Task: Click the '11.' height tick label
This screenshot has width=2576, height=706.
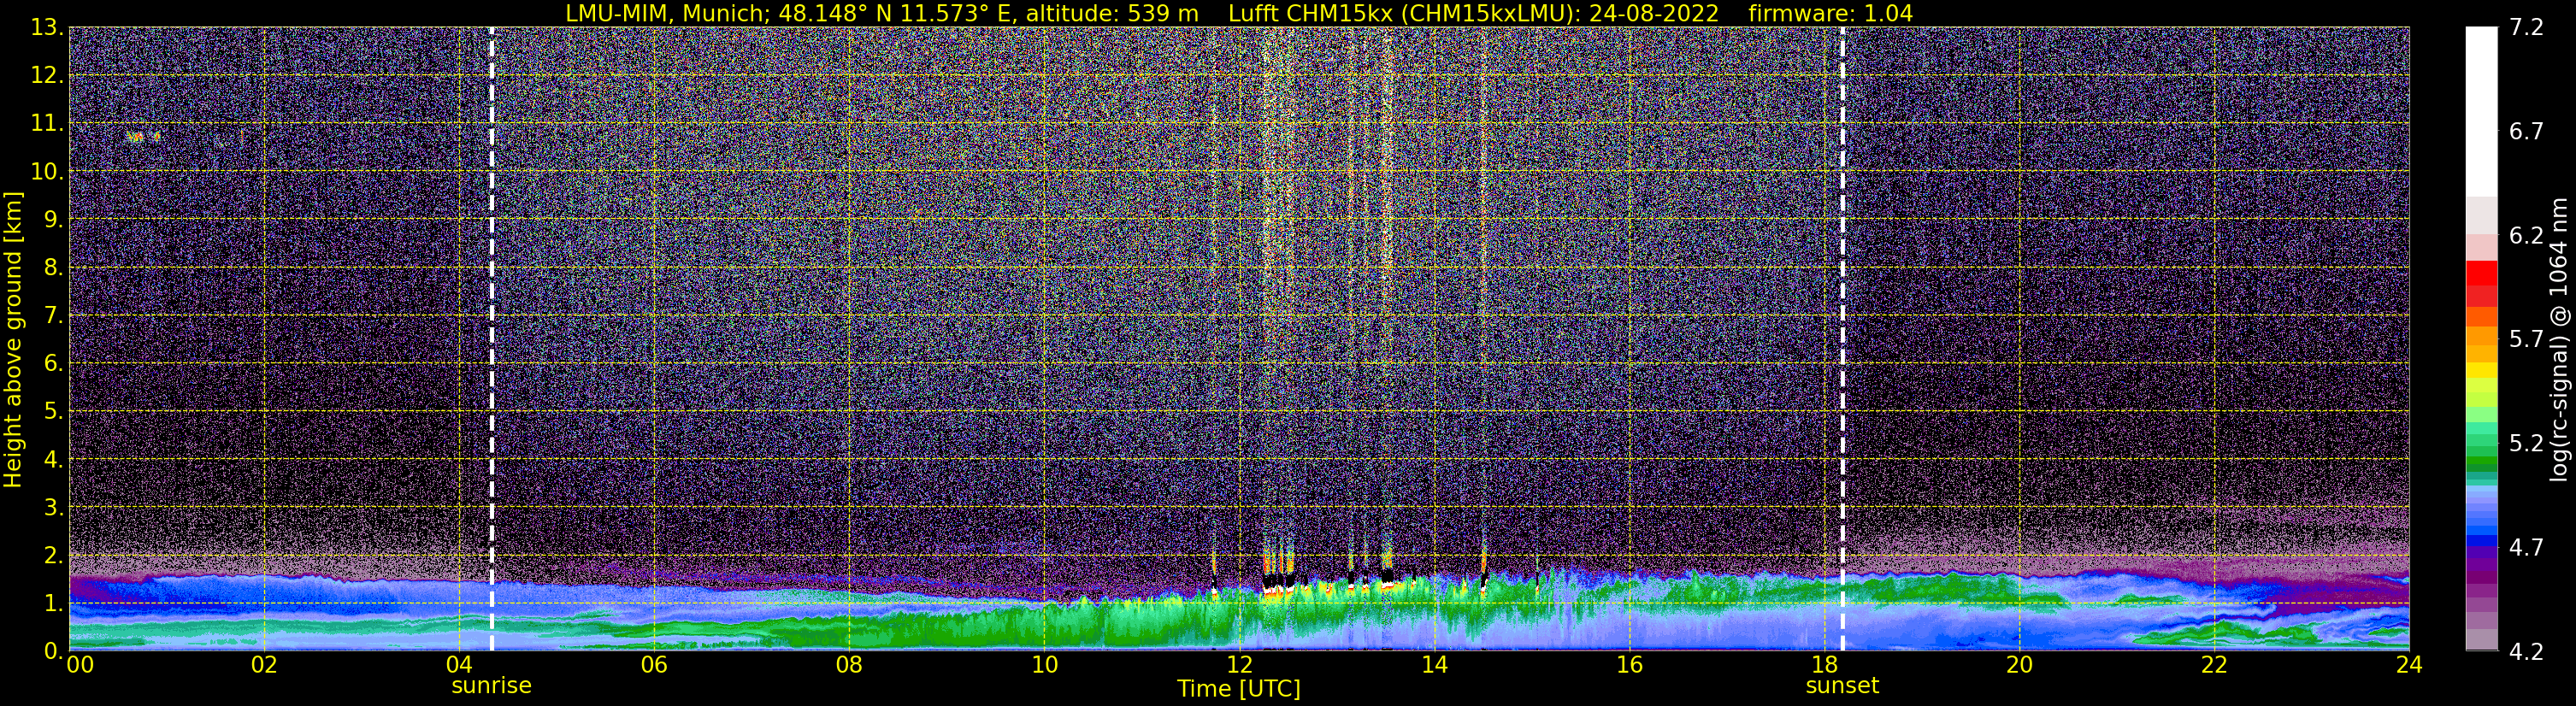Action: (x=47, y=124)
